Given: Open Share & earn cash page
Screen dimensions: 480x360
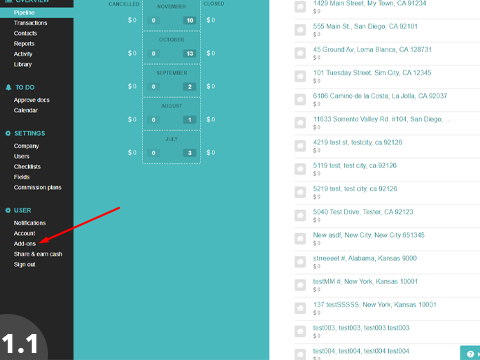Looking at the screenshot, I should click(x=38, y=254).
